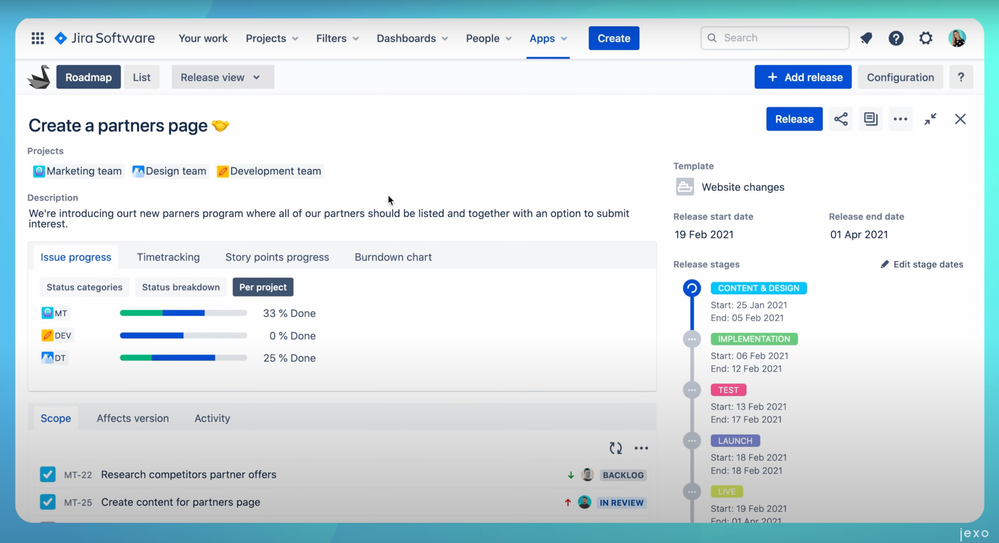Screen dimensions: 999x543
Task: Click the Jira Software logo
Action: coord(104,38)
